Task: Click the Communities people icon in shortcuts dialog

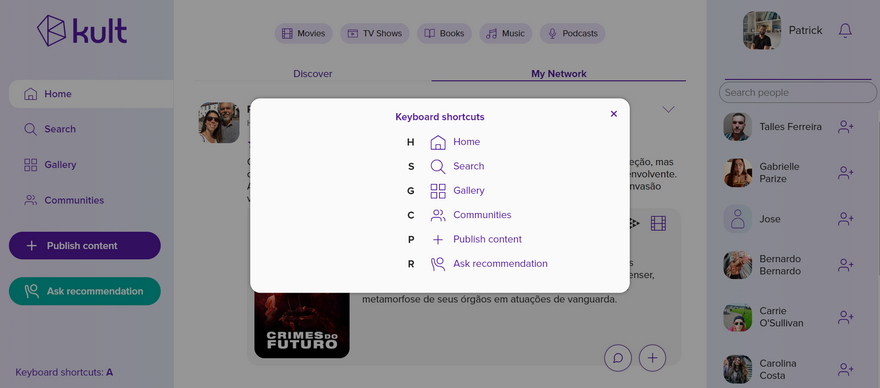Action: pyautogui.click(x=438, y=215)
